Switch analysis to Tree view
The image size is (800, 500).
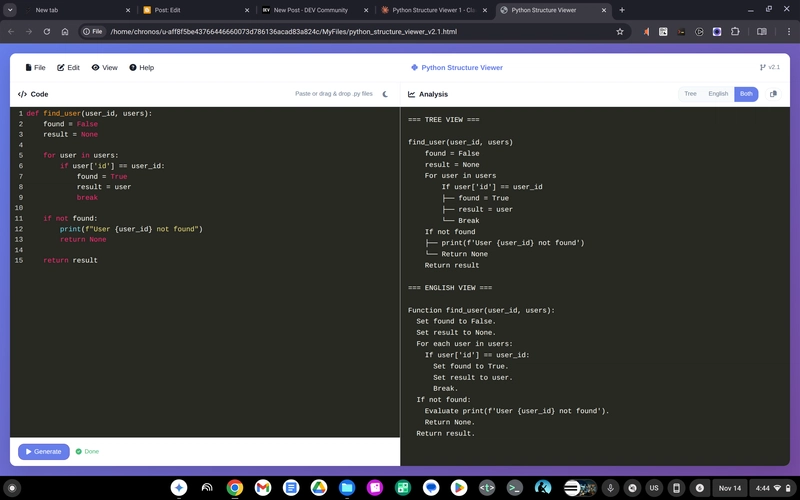(690, 94)
